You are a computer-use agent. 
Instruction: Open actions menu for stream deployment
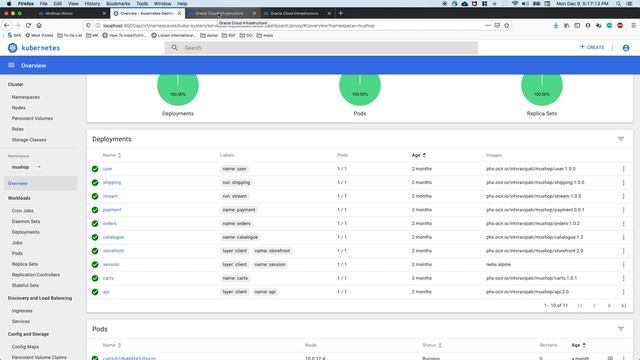coord(623,196)
